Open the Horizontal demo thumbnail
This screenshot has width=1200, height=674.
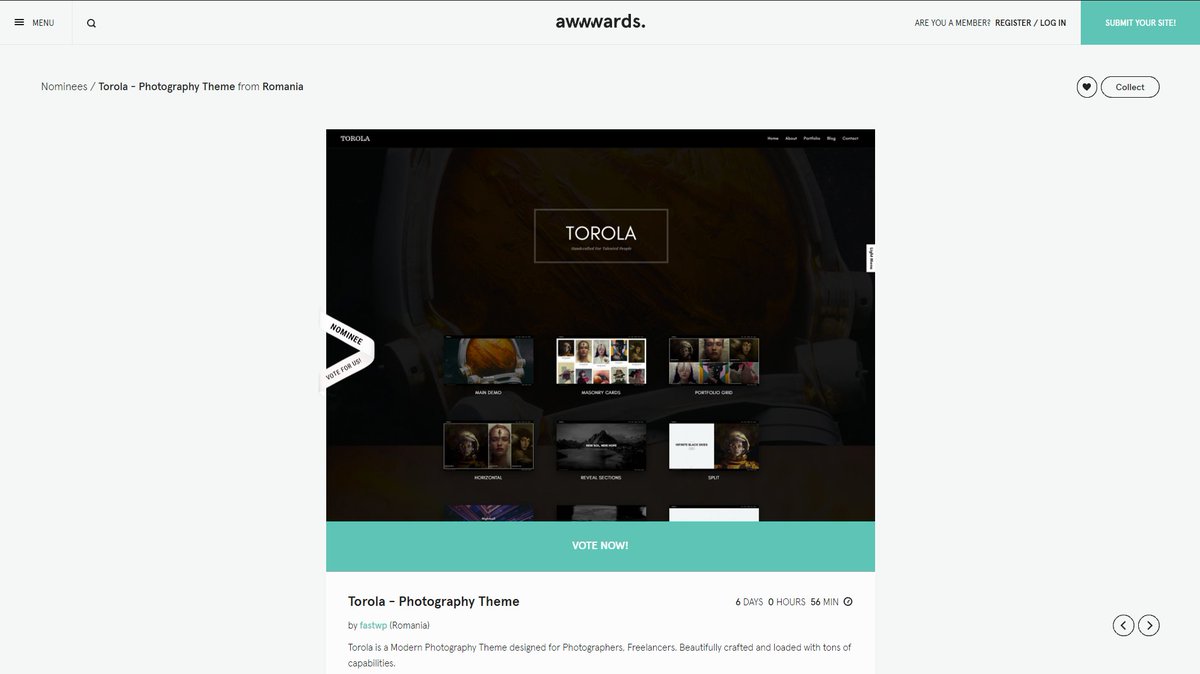tap(488, 446)
